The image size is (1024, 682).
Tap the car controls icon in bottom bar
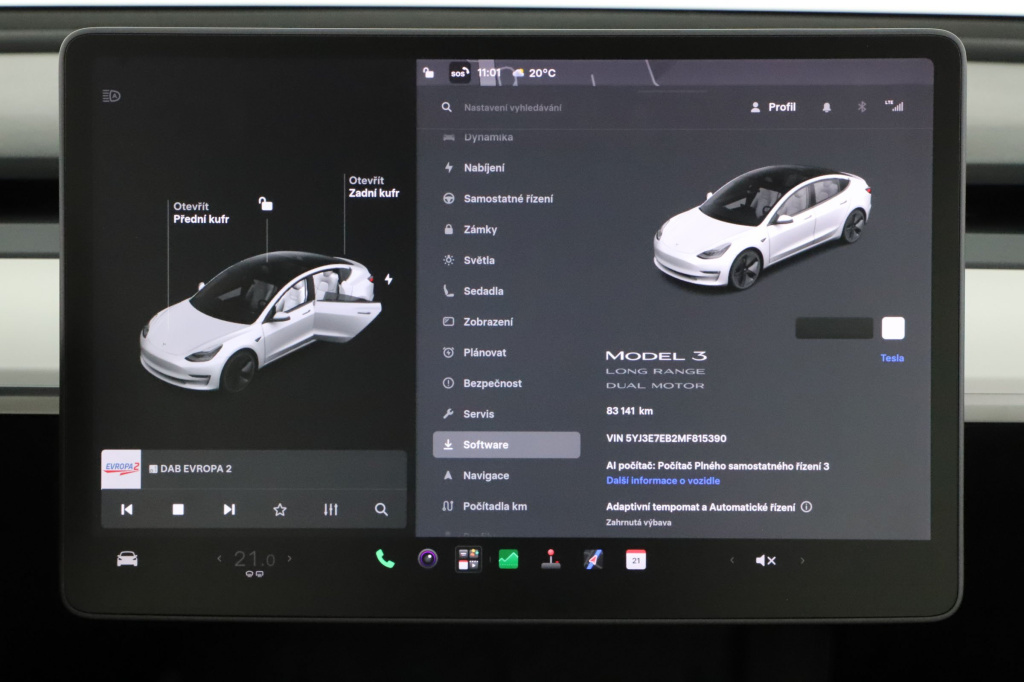pos(127,559)
